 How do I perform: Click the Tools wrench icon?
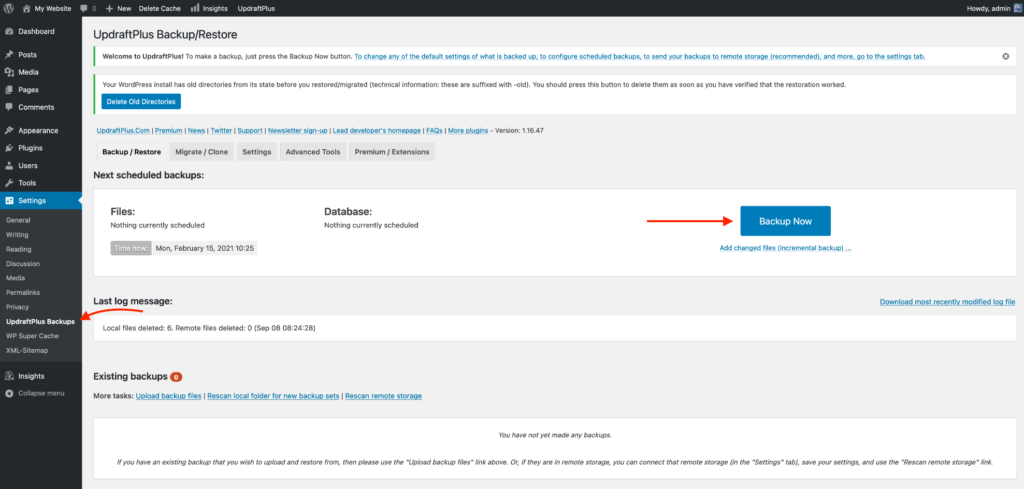pos(9,183)
